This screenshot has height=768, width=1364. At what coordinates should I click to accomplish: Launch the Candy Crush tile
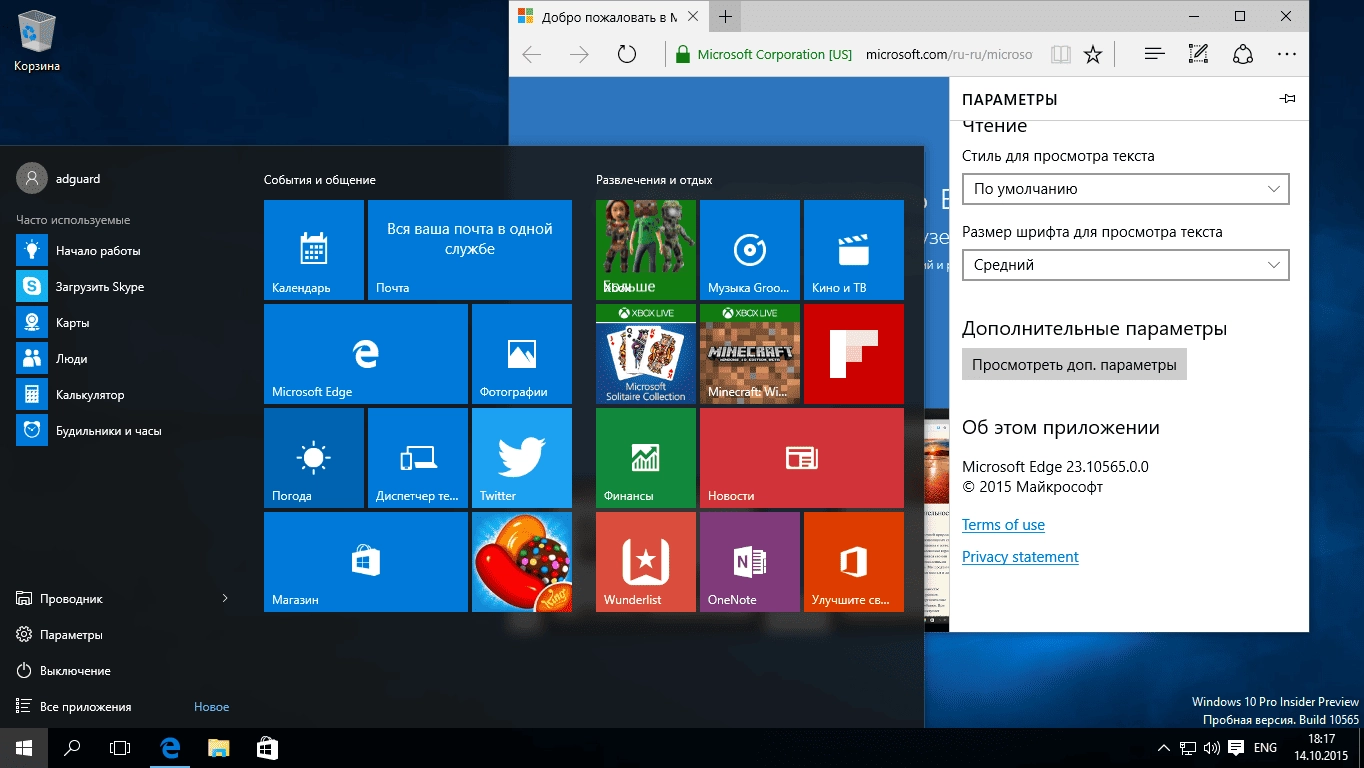point(522,562)
